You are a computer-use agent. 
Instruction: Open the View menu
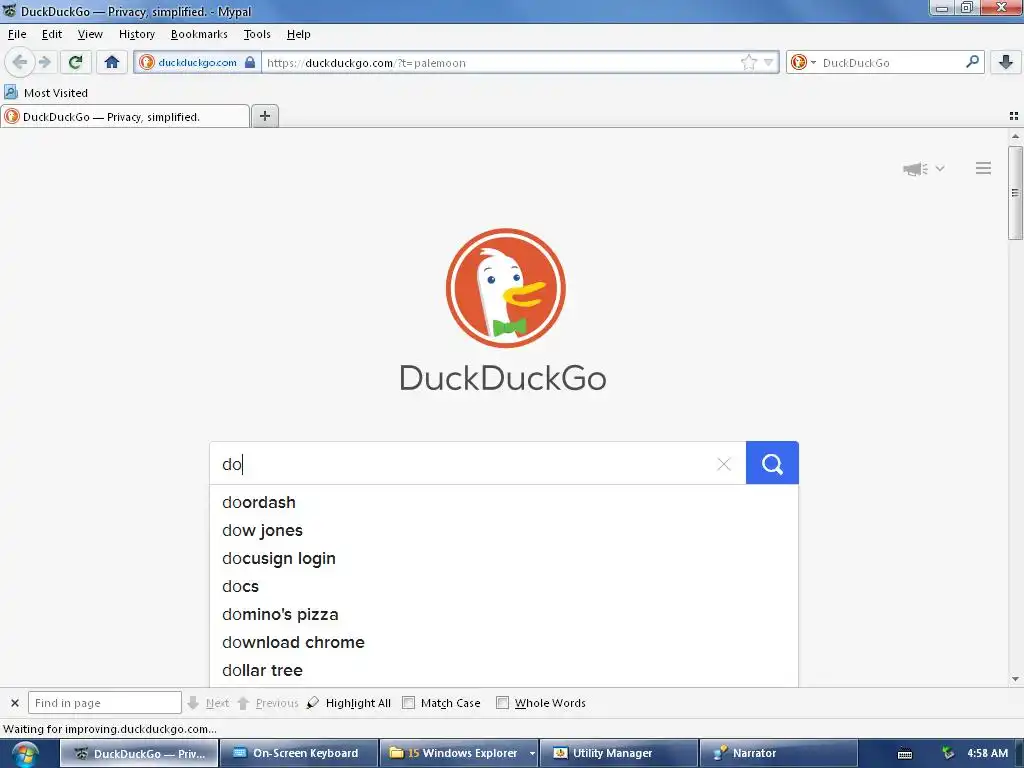[x=90, y=34]
